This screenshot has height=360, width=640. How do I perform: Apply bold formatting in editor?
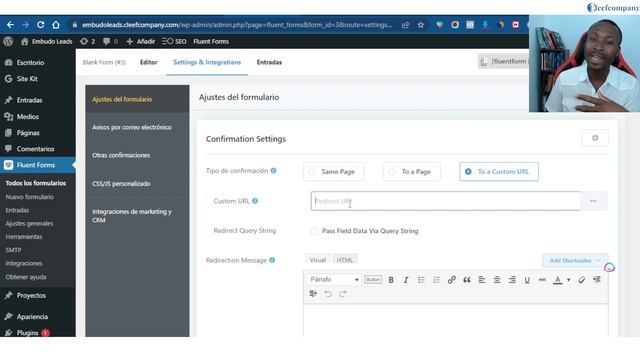click(391, 280)
